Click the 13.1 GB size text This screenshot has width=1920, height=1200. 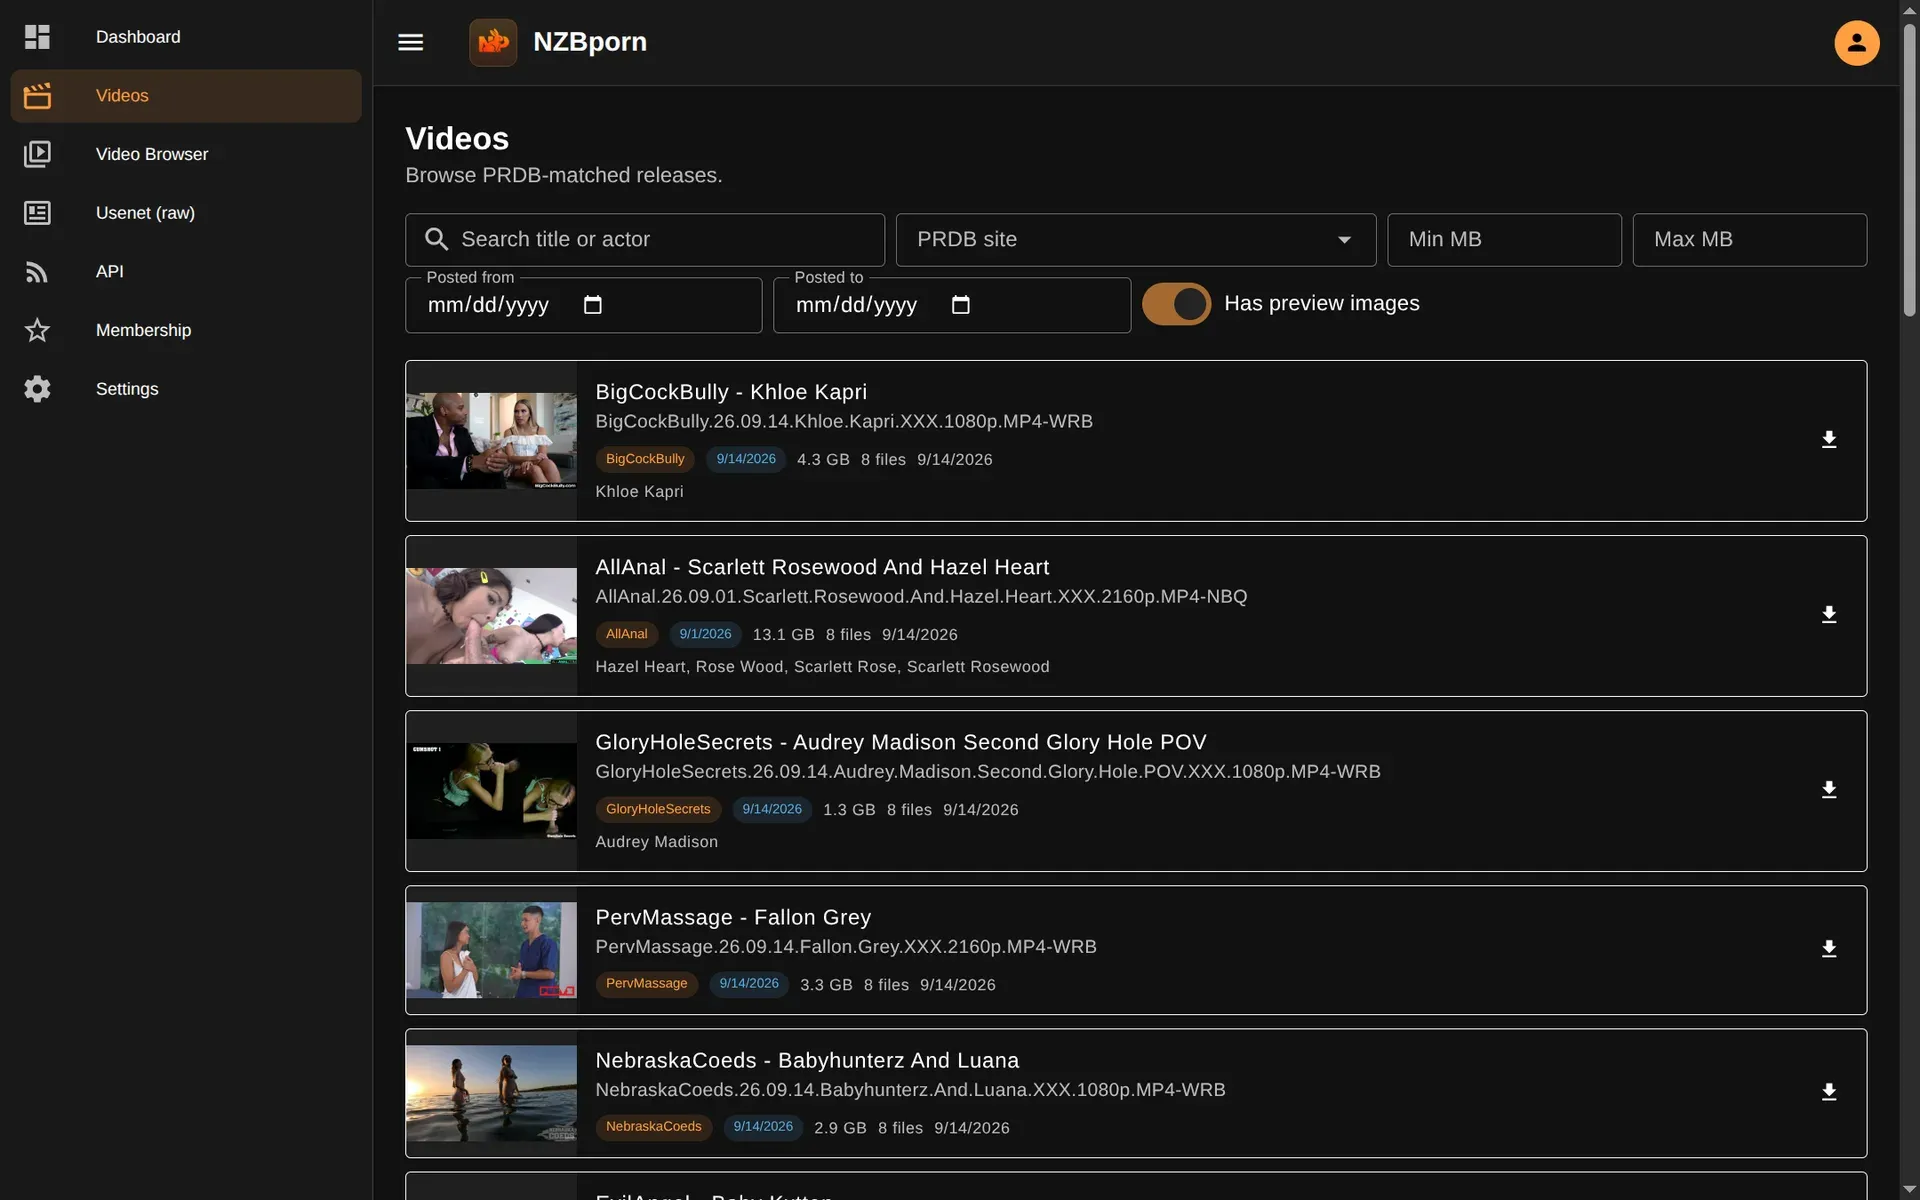pyautogui.click(x=783, y=635)
